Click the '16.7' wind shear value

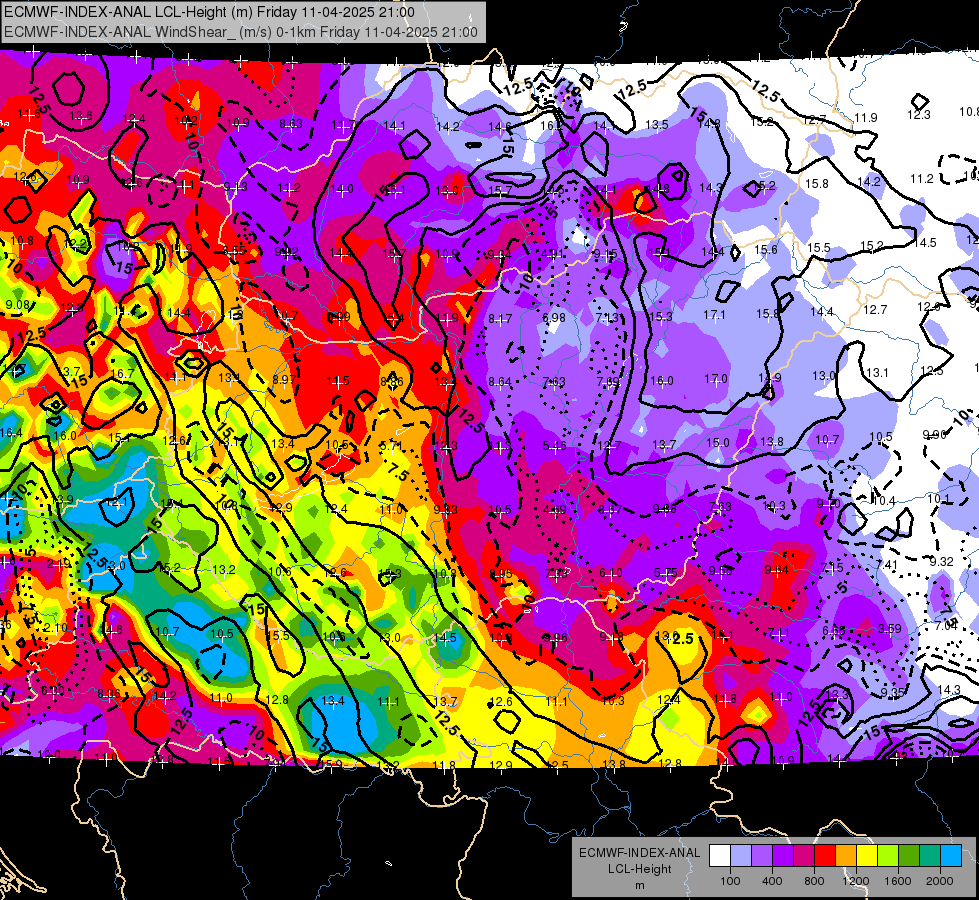(122, 373)
